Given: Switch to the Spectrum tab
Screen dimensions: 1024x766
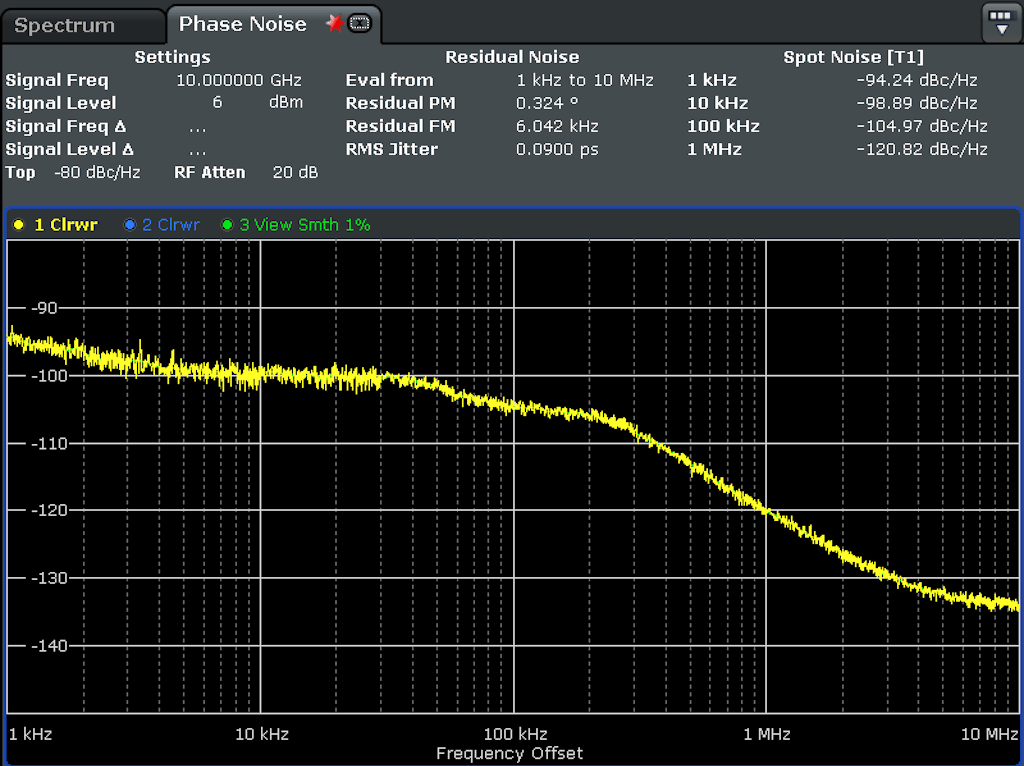Looking at the screenshot, I should click(64, 26).
